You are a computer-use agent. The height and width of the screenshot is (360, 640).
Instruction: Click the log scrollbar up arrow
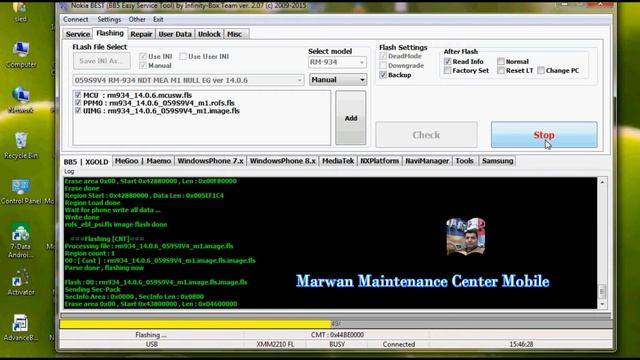[602, 182]
